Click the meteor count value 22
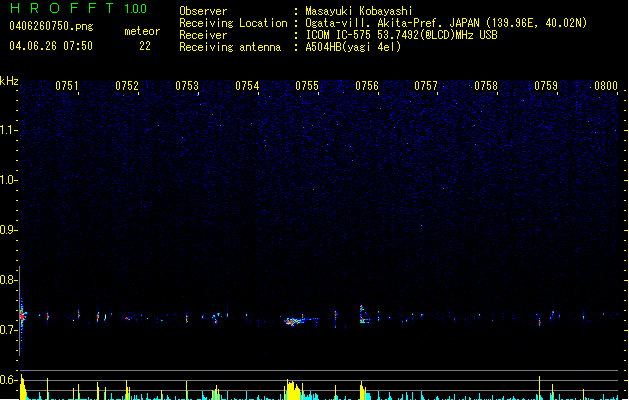This screenshot has width=629, height=400. (x=145, y=46)
